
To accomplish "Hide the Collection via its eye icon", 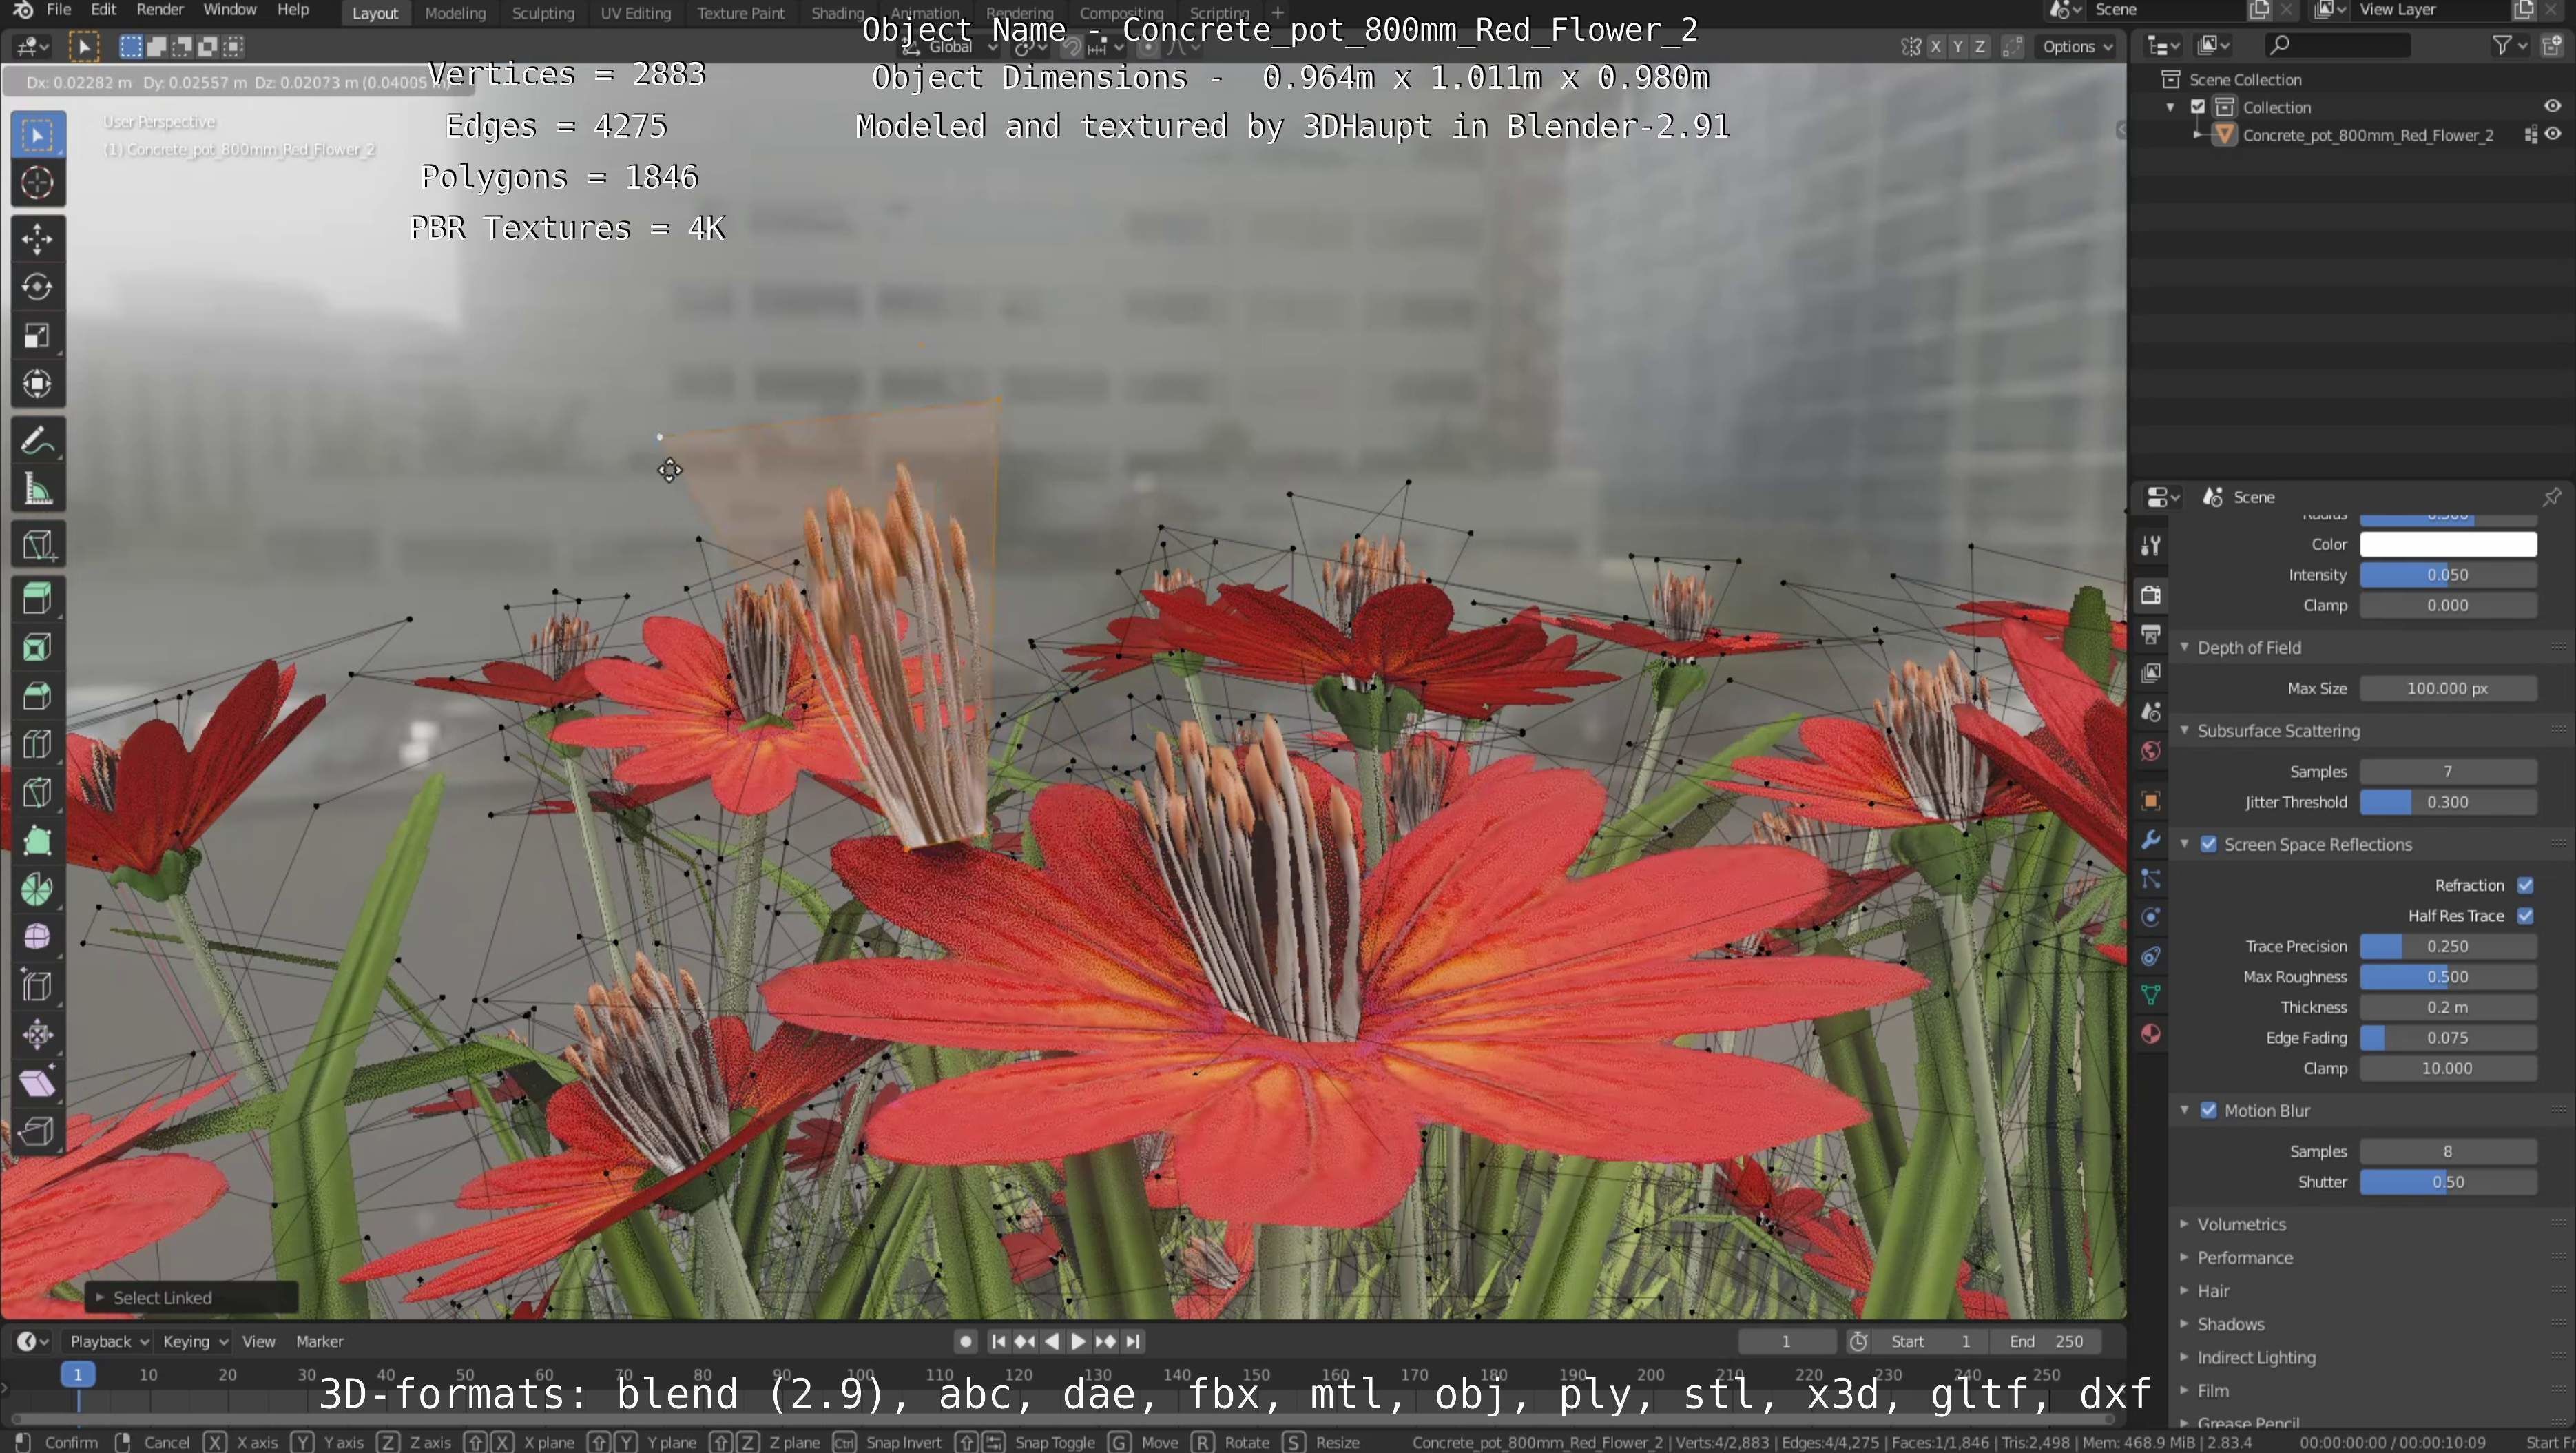I will pos(2553,107).
